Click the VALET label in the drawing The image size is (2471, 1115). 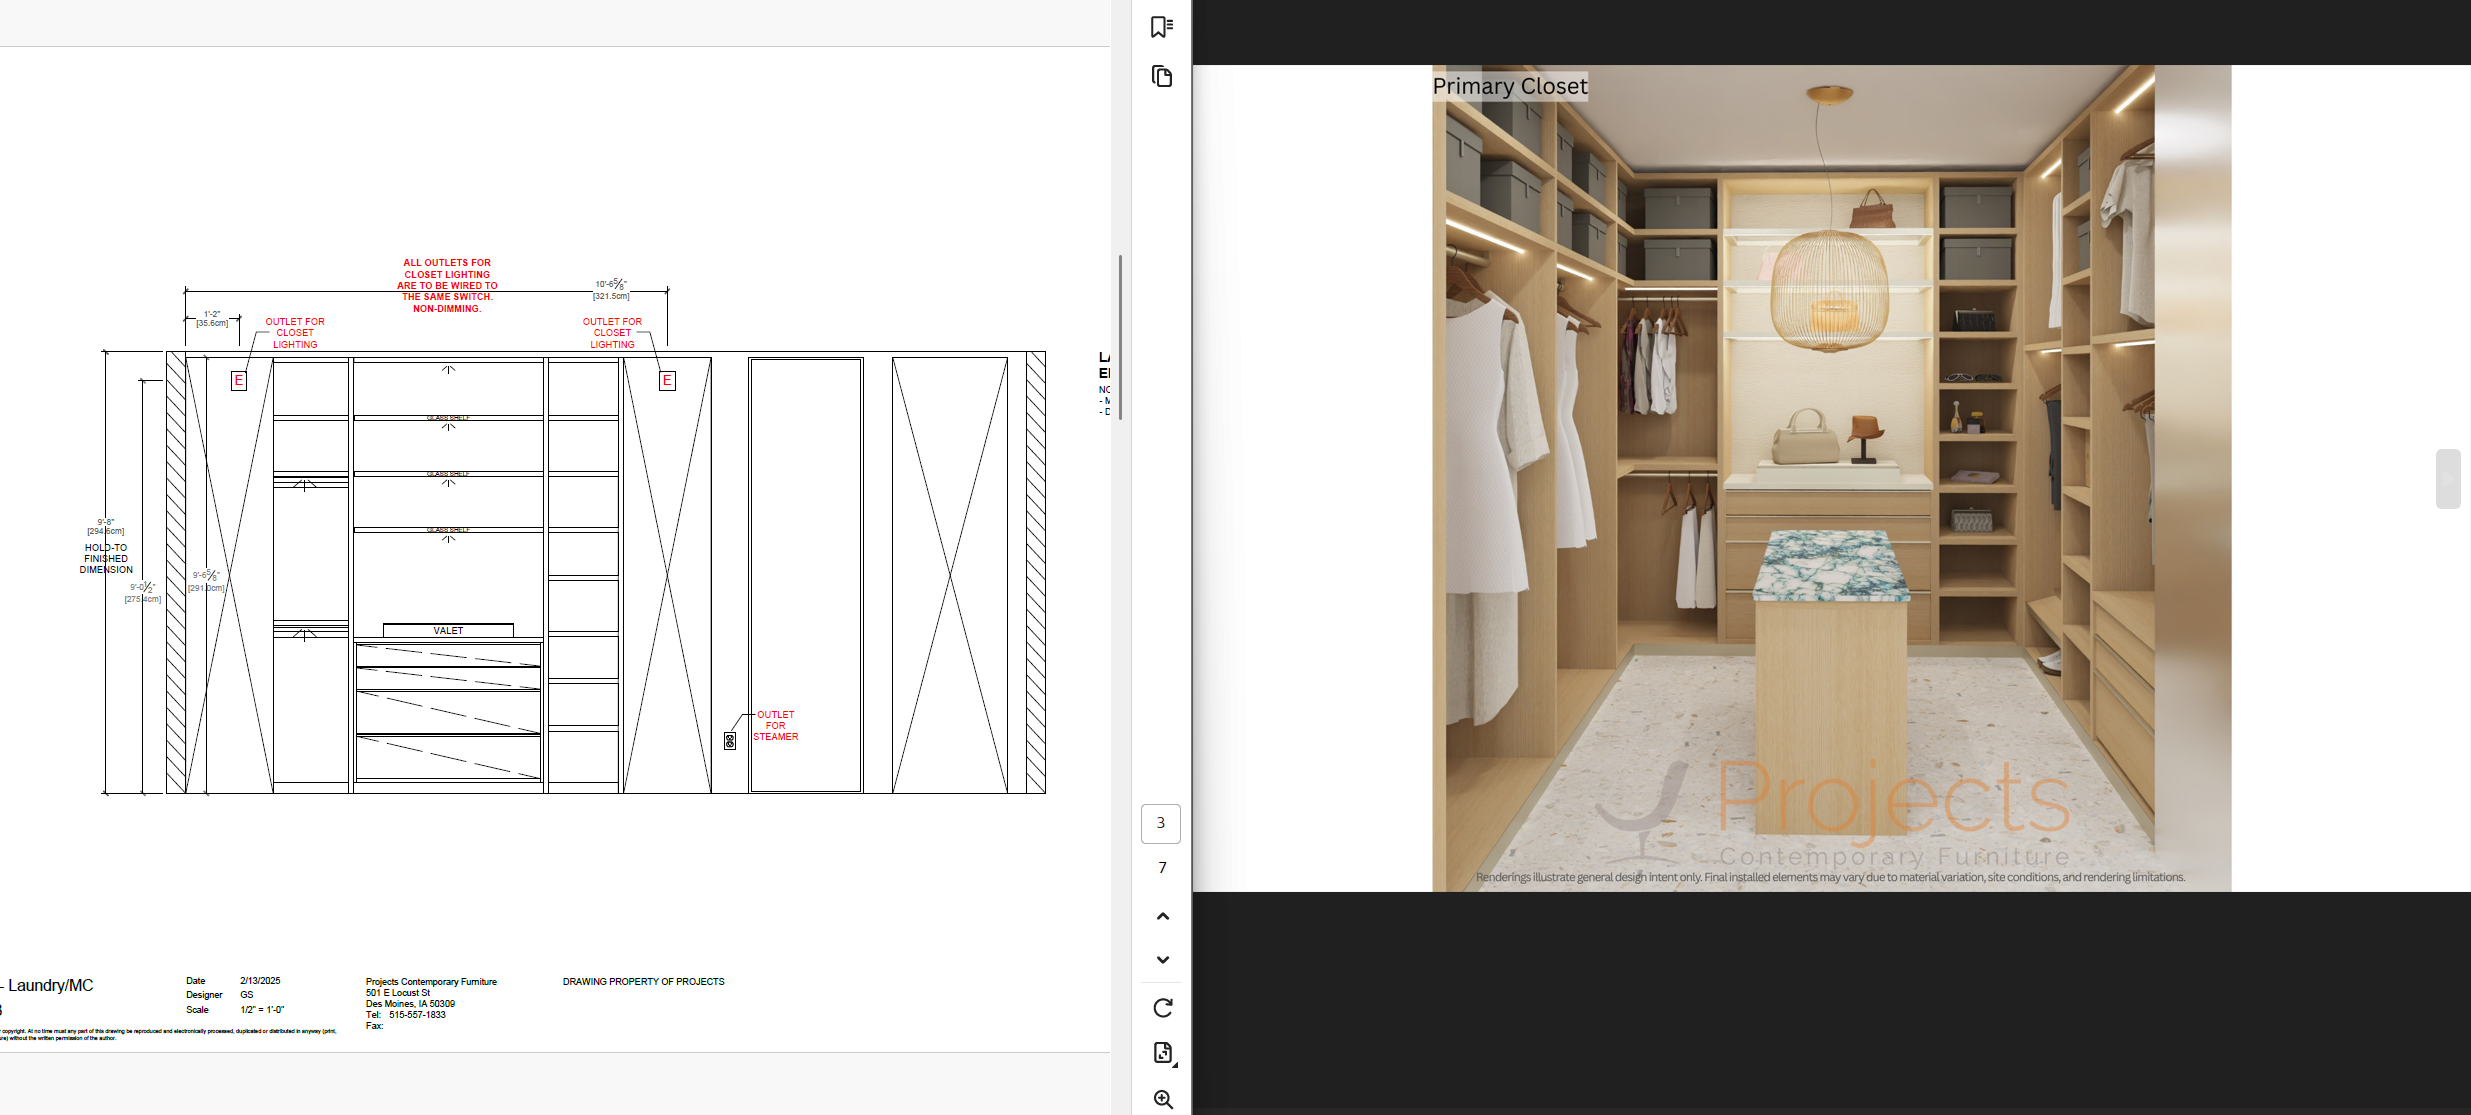448,631
